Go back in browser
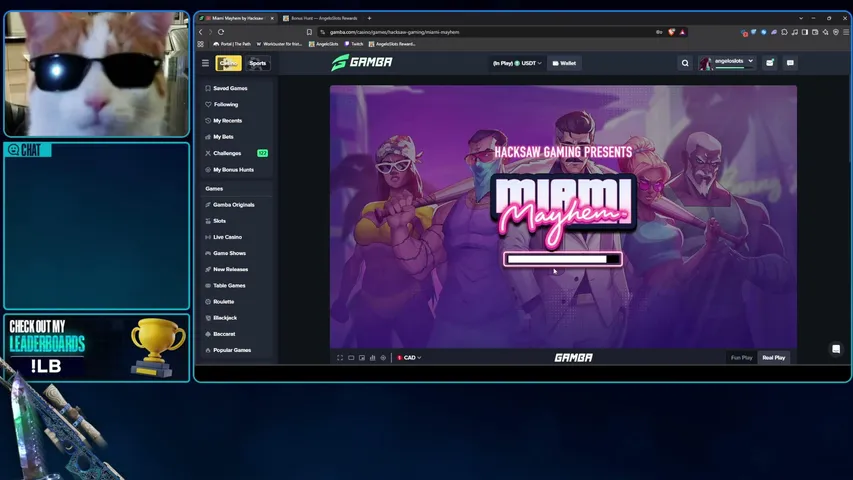 coord(200,32)
